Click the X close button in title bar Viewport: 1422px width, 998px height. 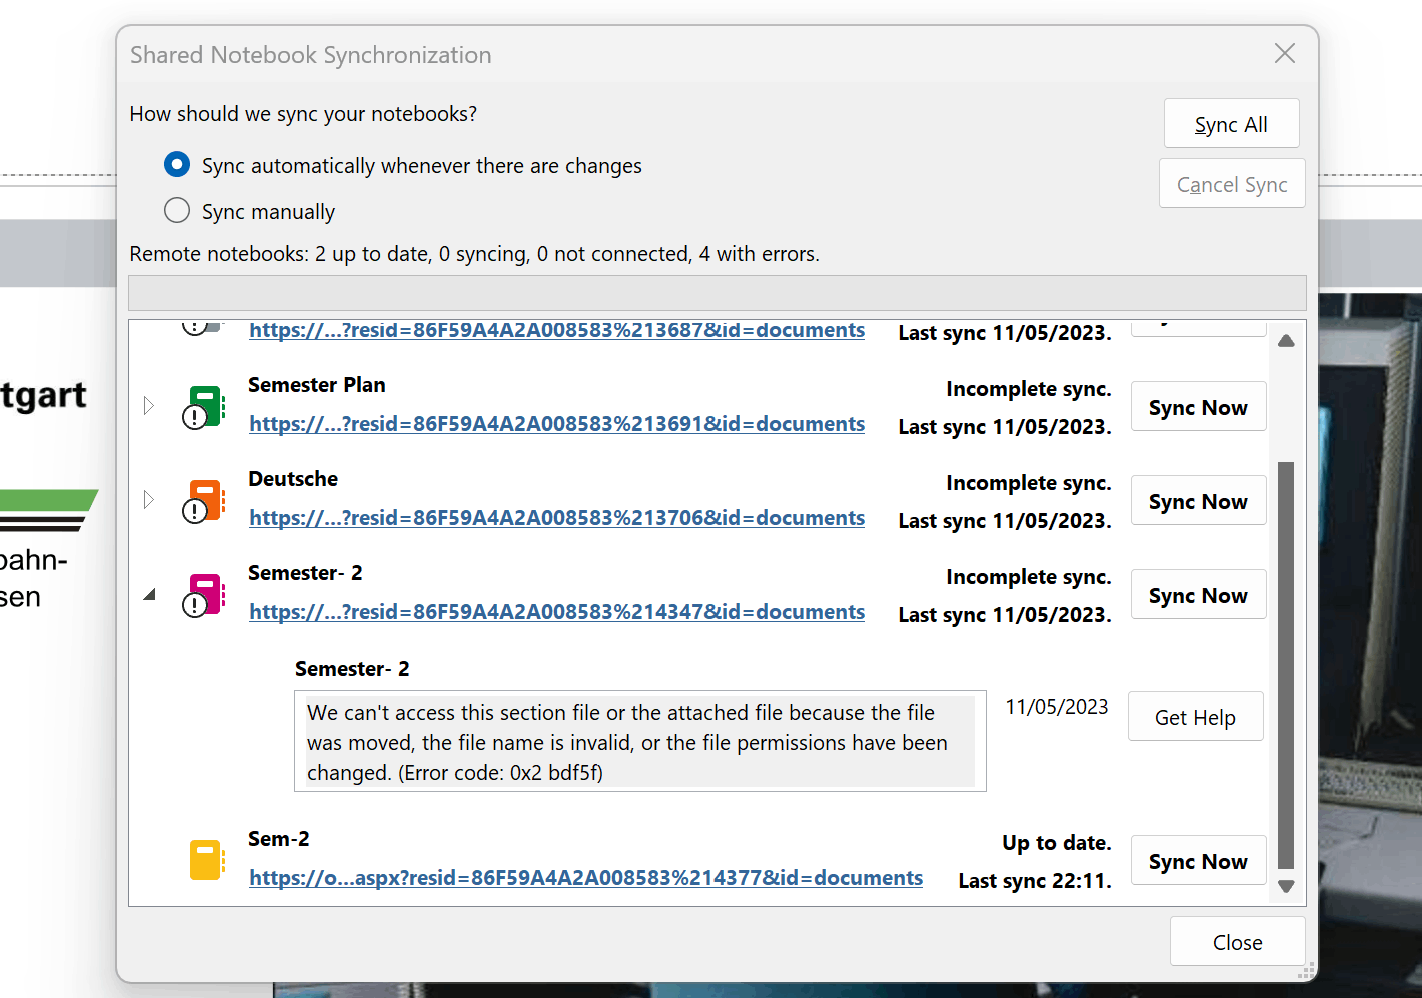(x=1285, y=53)
